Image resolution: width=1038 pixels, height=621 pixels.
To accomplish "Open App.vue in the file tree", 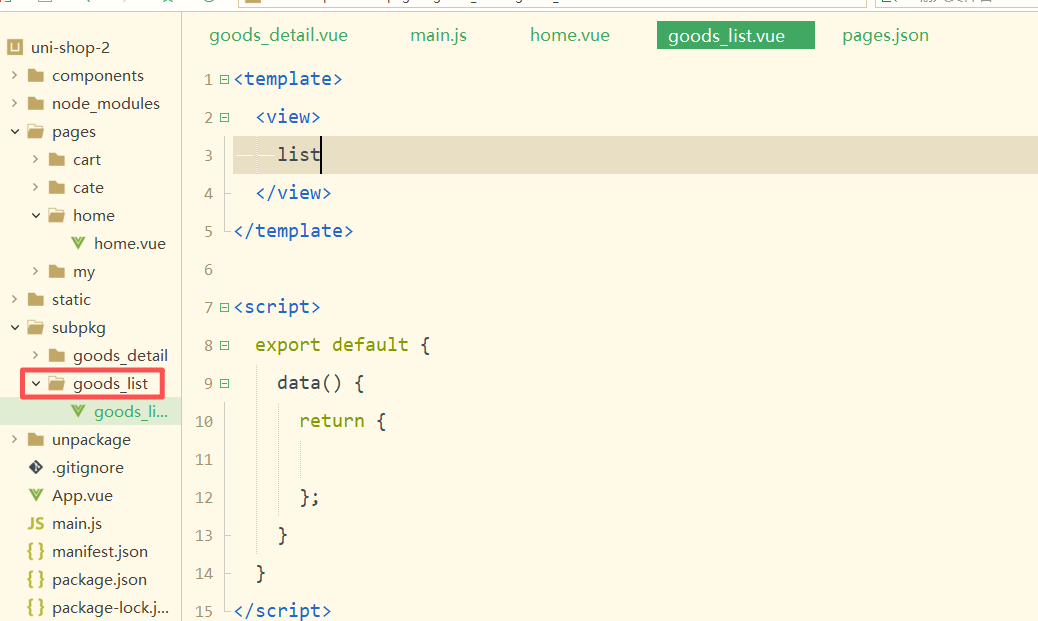I will coord(82,496).
